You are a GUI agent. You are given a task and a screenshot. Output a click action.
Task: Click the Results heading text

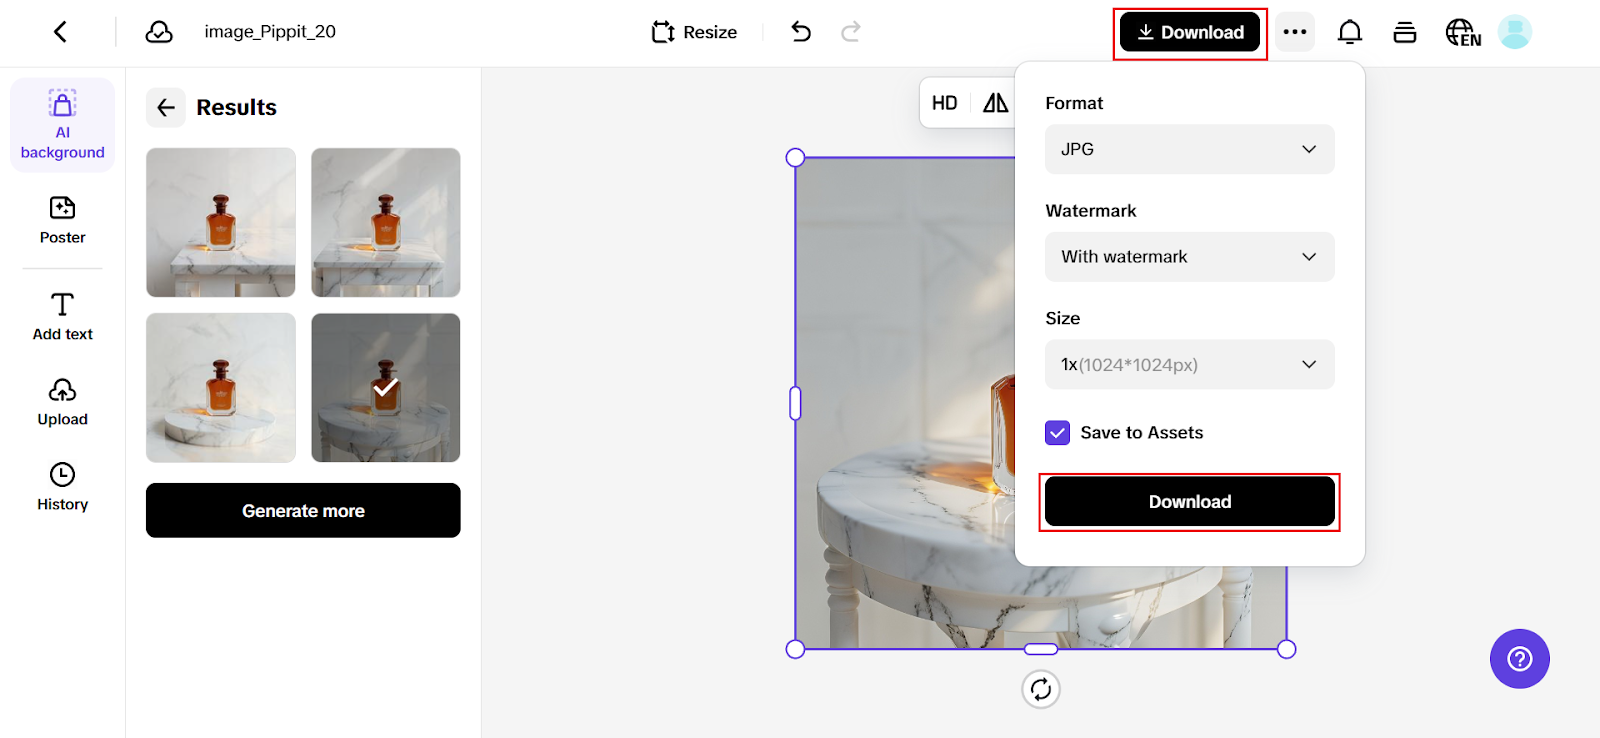236,107
